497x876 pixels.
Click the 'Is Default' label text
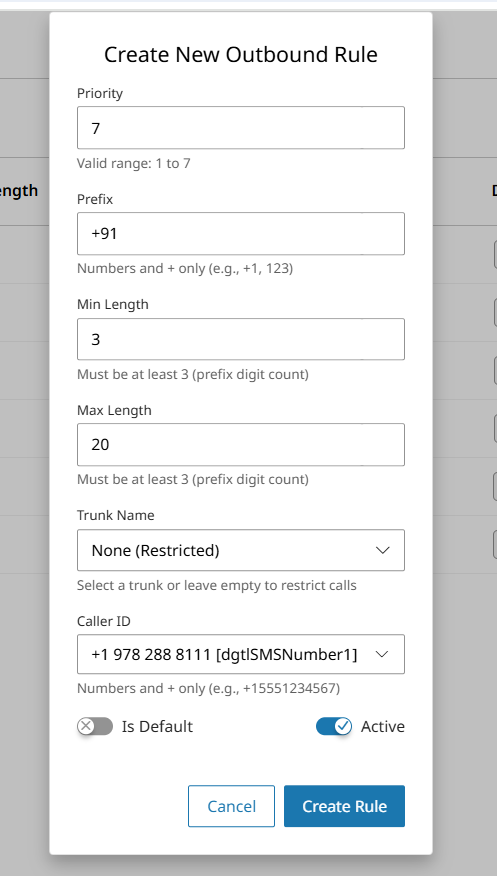click(x=157, y=726)
